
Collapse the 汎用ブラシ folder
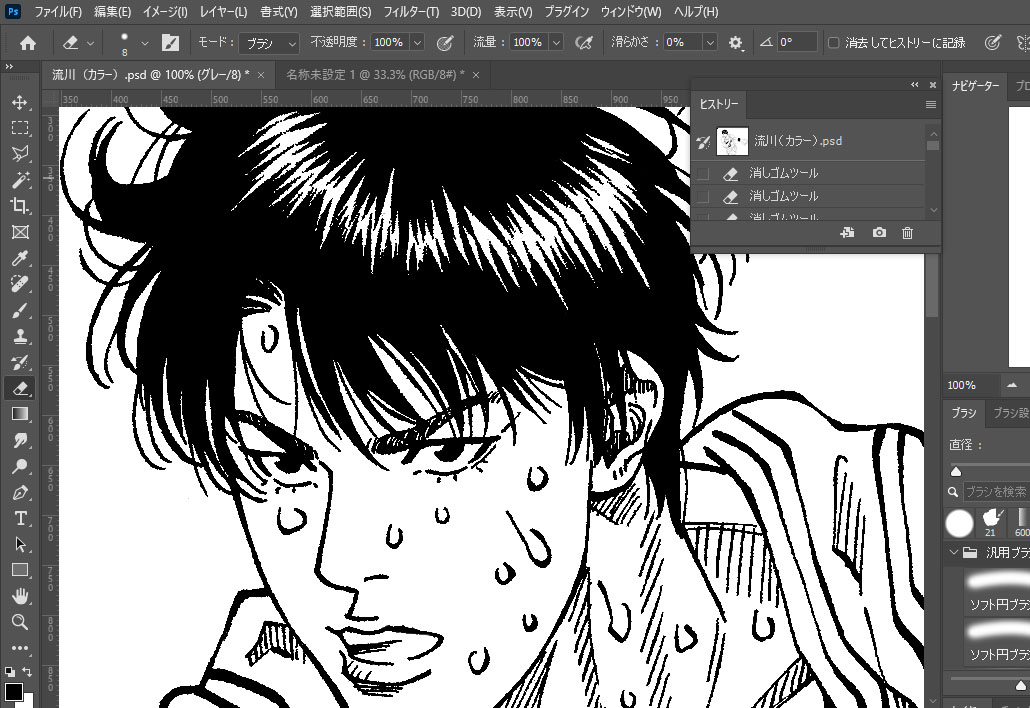(954, 552)
